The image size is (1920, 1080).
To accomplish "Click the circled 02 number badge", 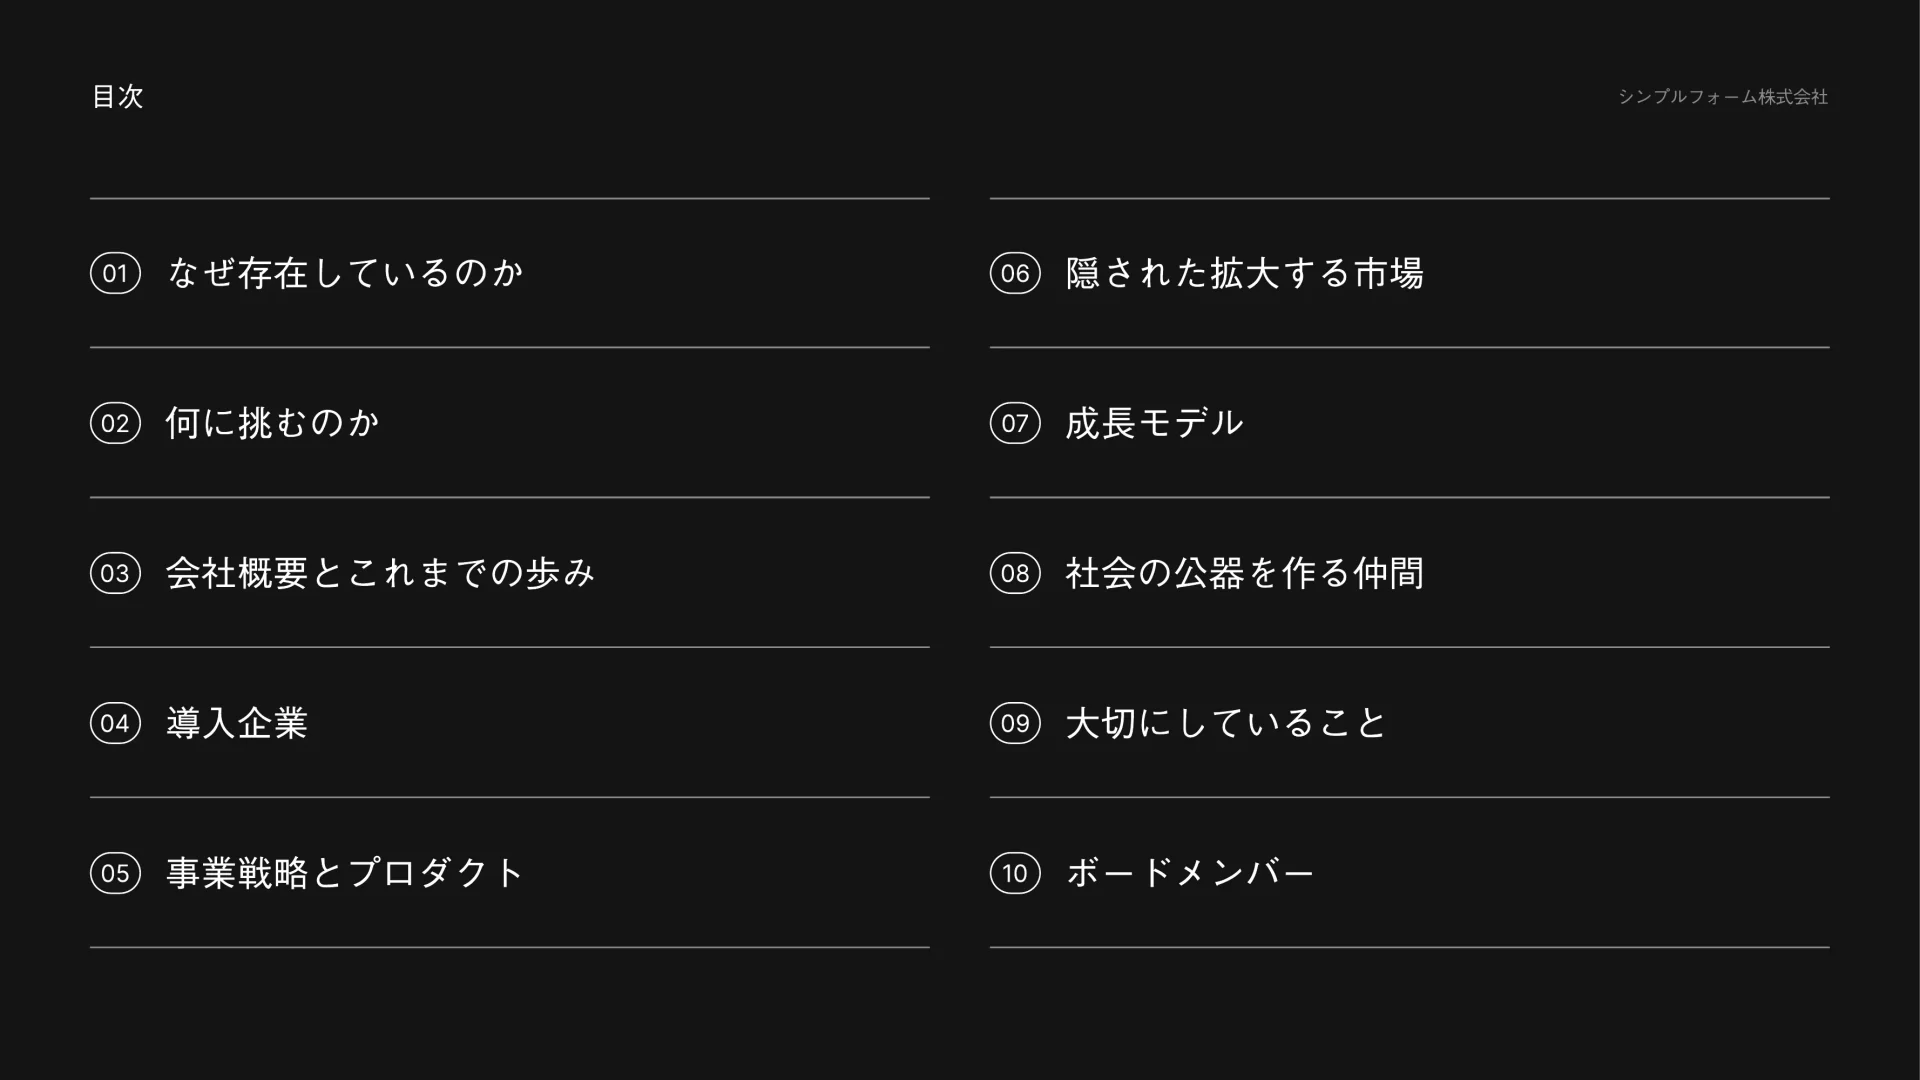I will 115,423.
